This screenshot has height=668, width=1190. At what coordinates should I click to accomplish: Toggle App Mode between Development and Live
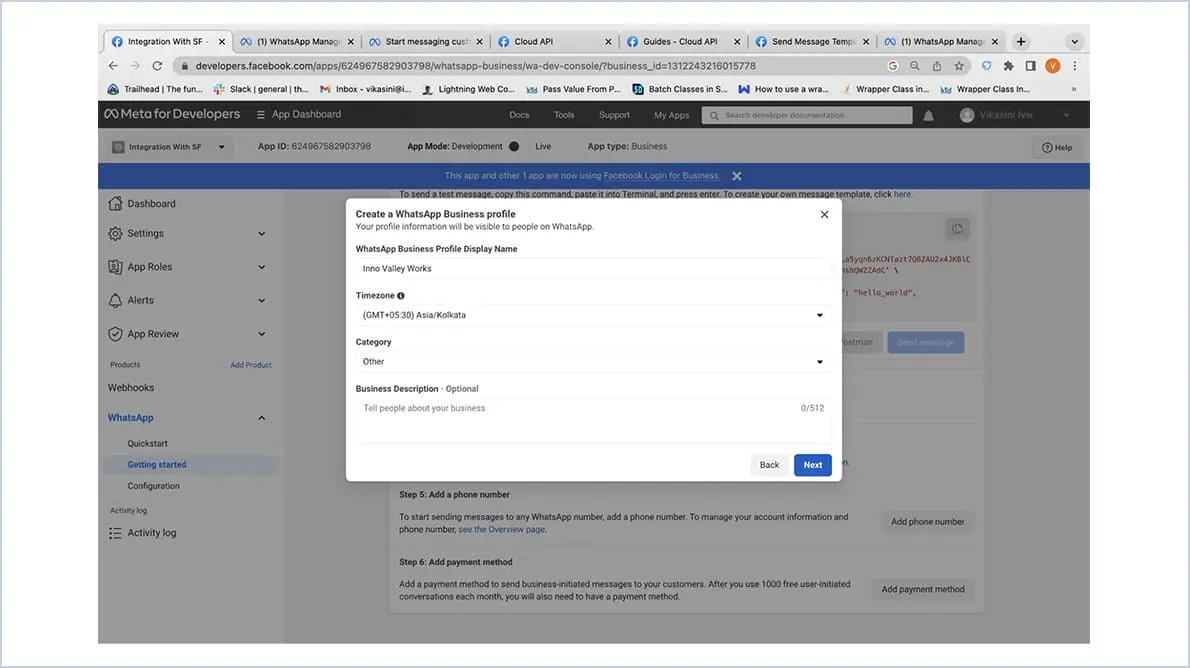coord(514,147)
